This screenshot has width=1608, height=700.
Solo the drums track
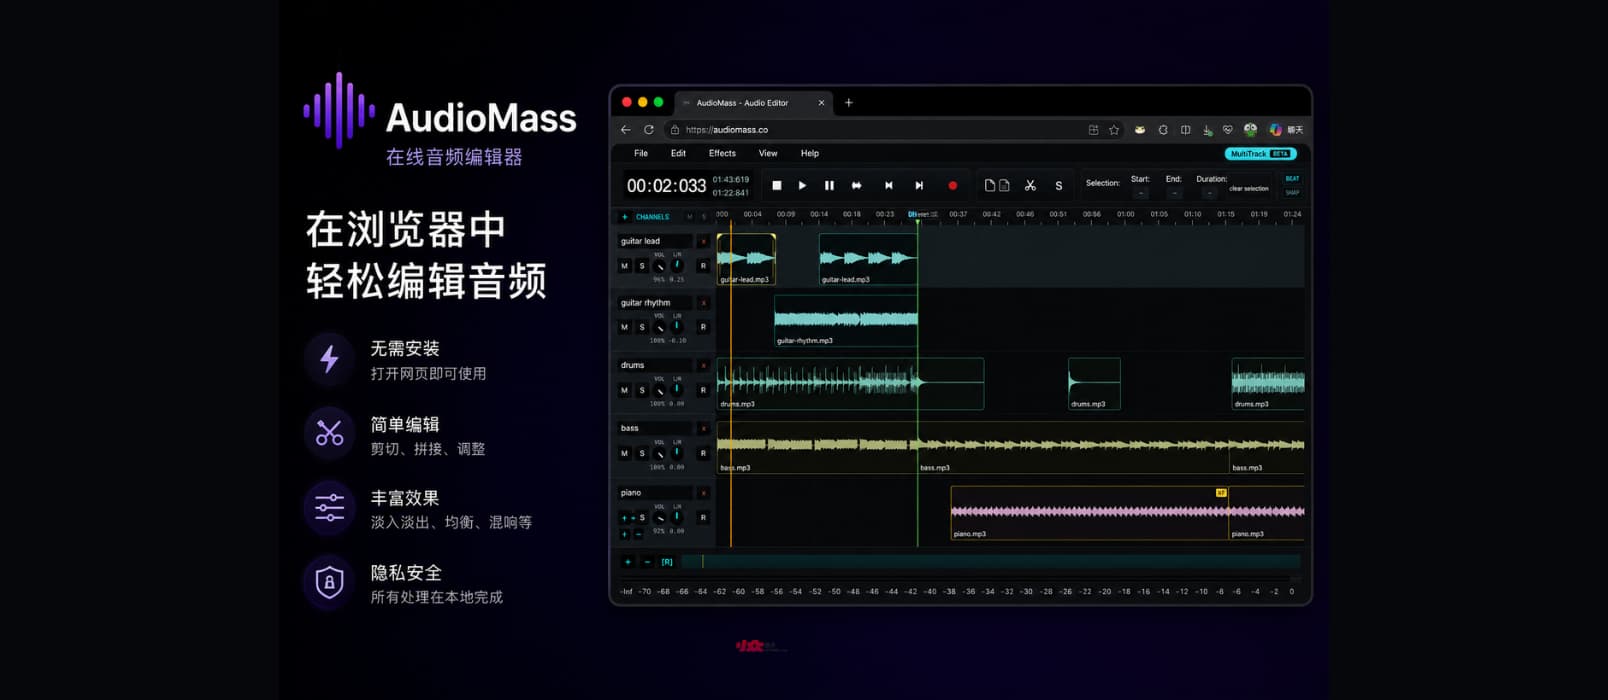pos(642,390)
